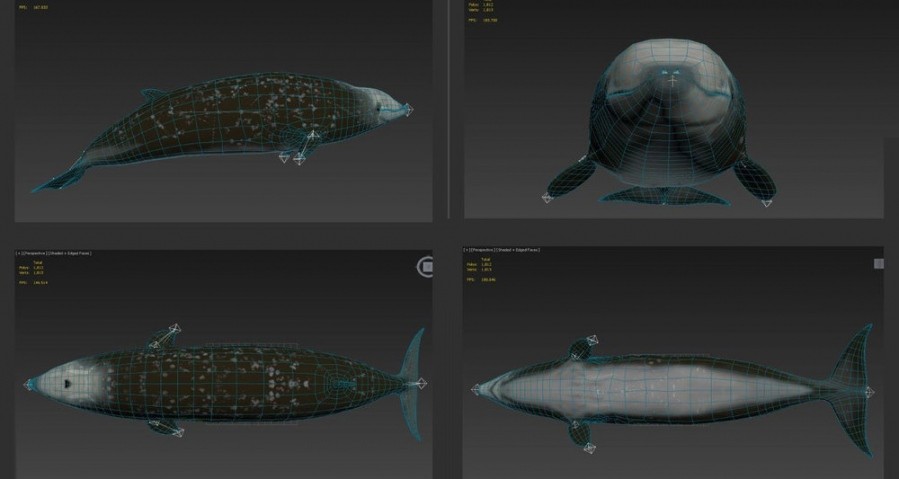
Task: Select lower flipper helper in top-view viewport
Action: click(x=178, y=433)
